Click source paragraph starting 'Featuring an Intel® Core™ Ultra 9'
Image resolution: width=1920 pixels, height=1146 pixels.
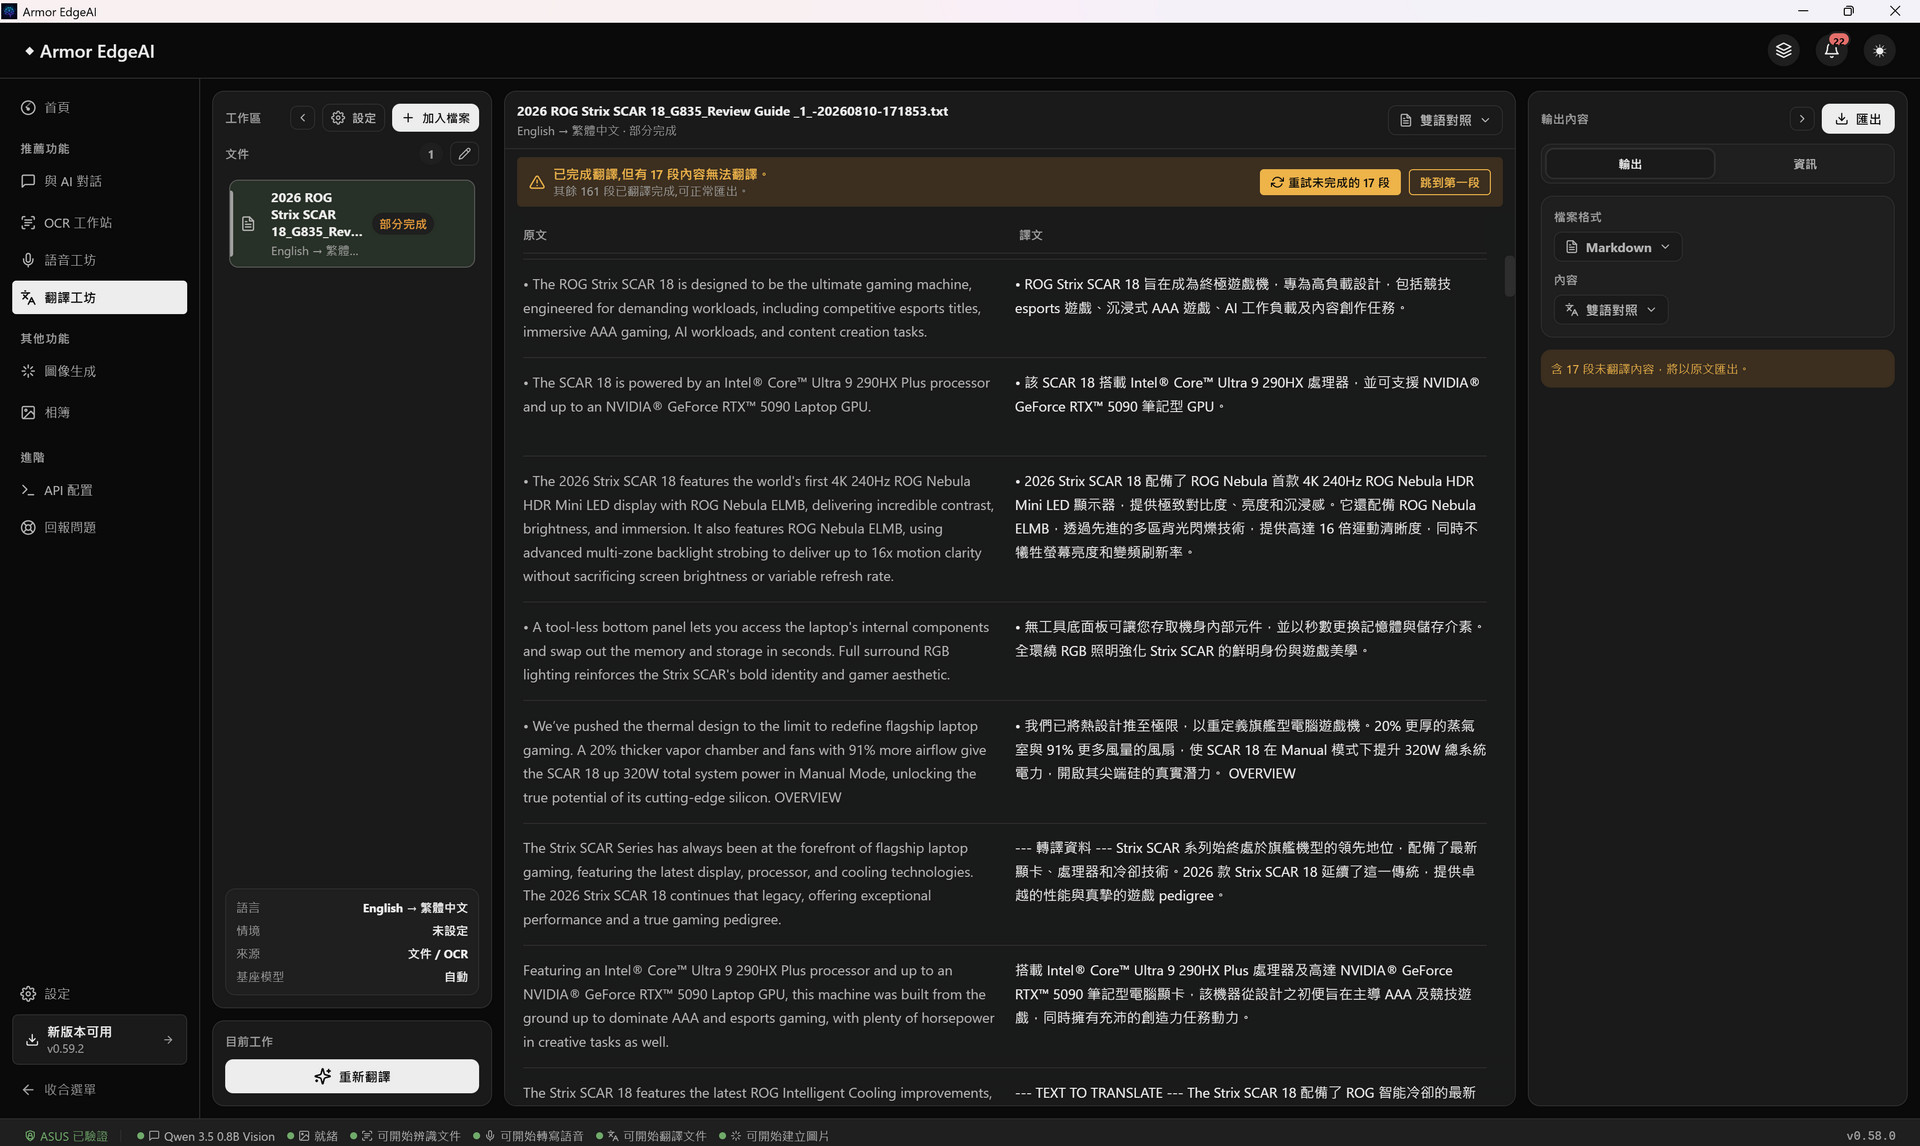coord(757,1006)
